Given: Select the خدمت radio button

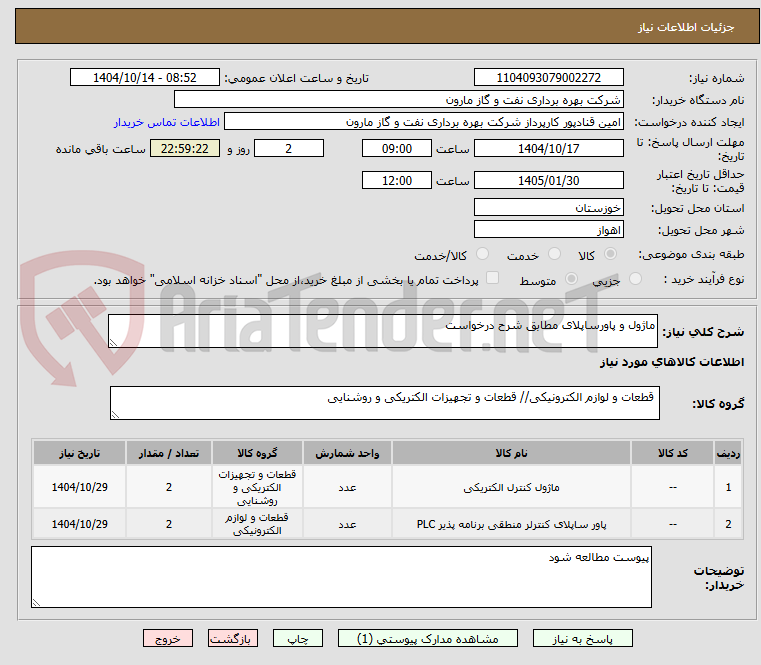Looking at the screenshot, I should pos(554,254).
